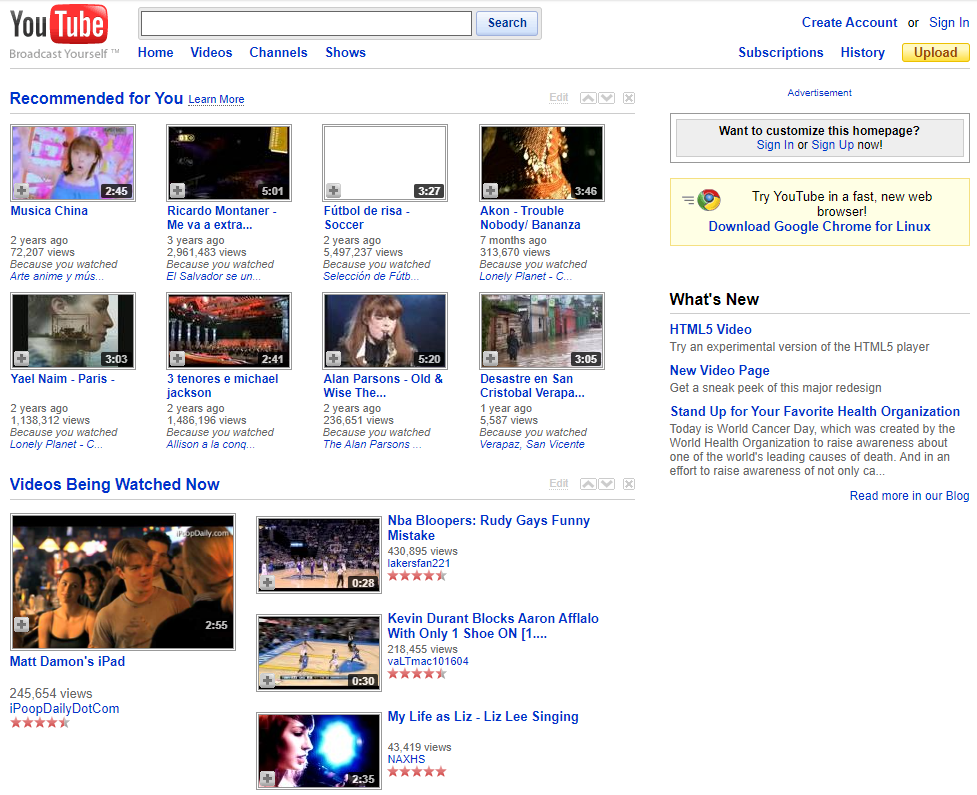Open Akon Trouble Nobody thumbnail

541,163
